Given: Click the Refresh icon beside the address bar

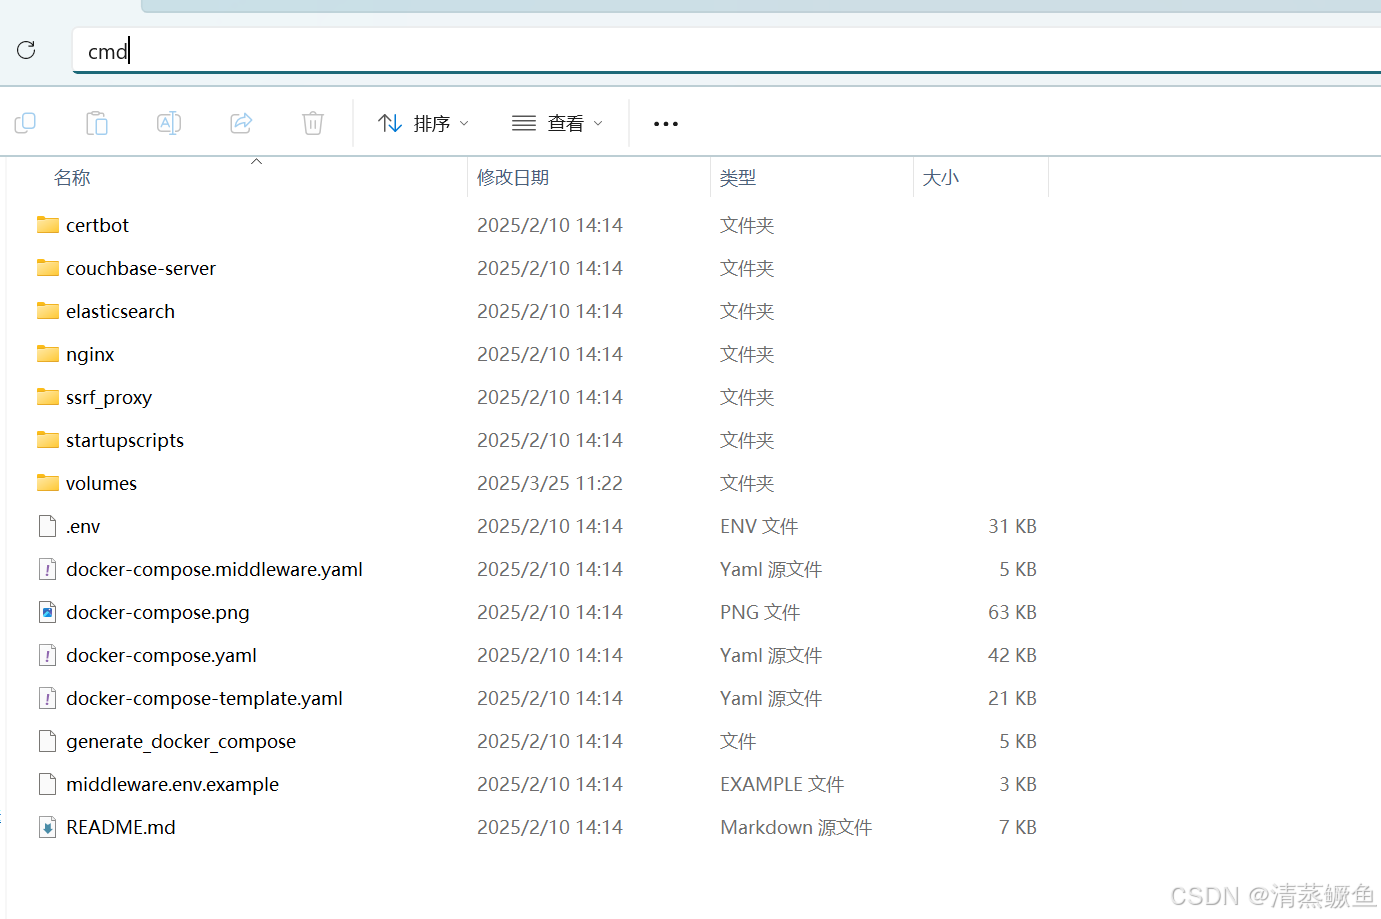Looking at the screenshot, I should tap(26, 50).
